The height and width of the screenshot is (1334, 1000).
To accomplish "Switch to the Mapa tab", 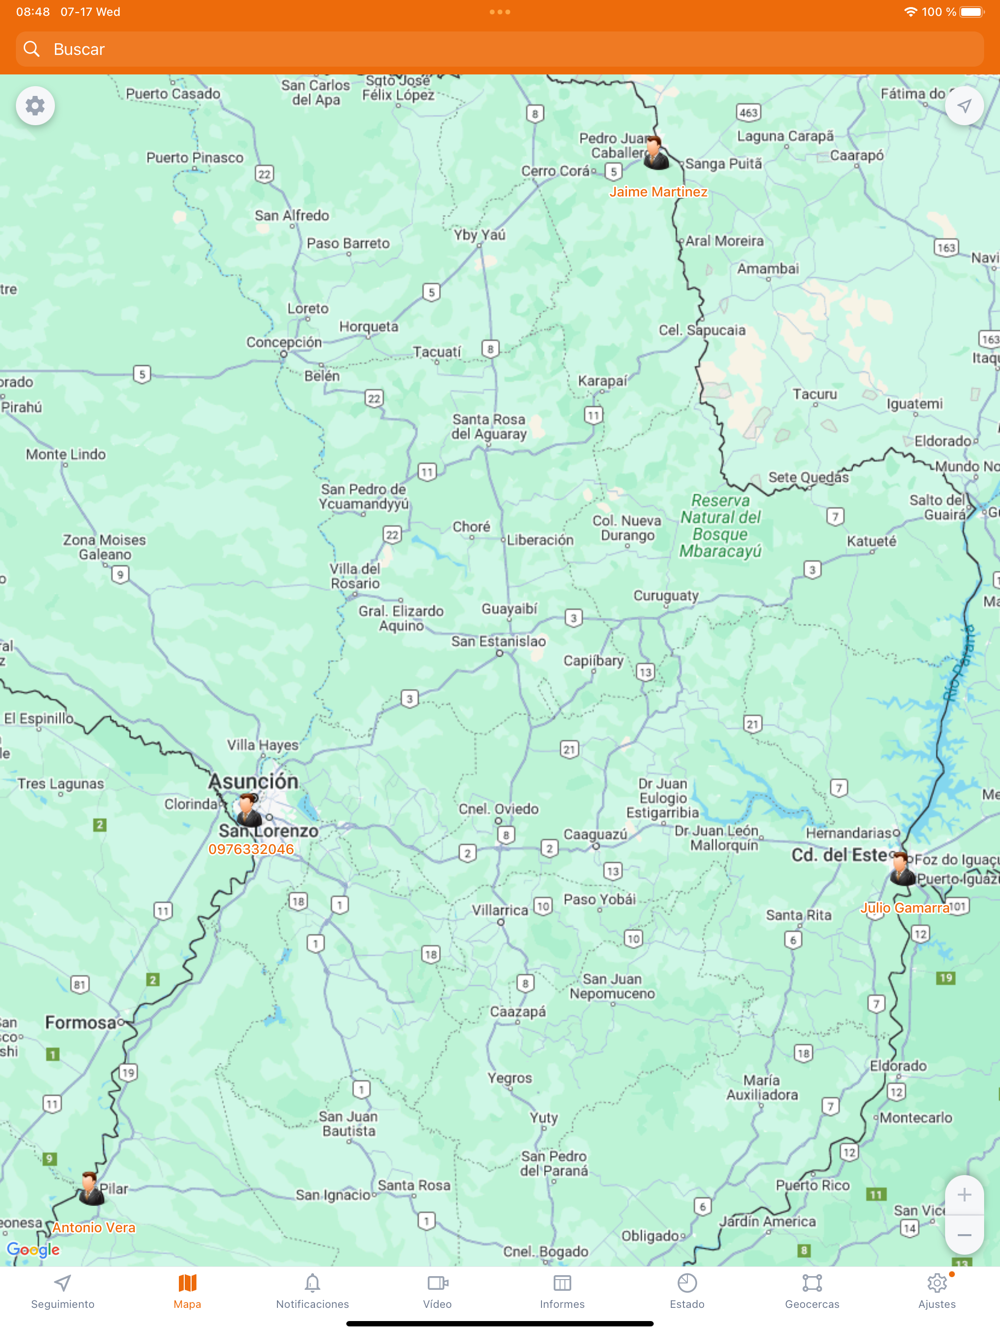I will 187,1291.
